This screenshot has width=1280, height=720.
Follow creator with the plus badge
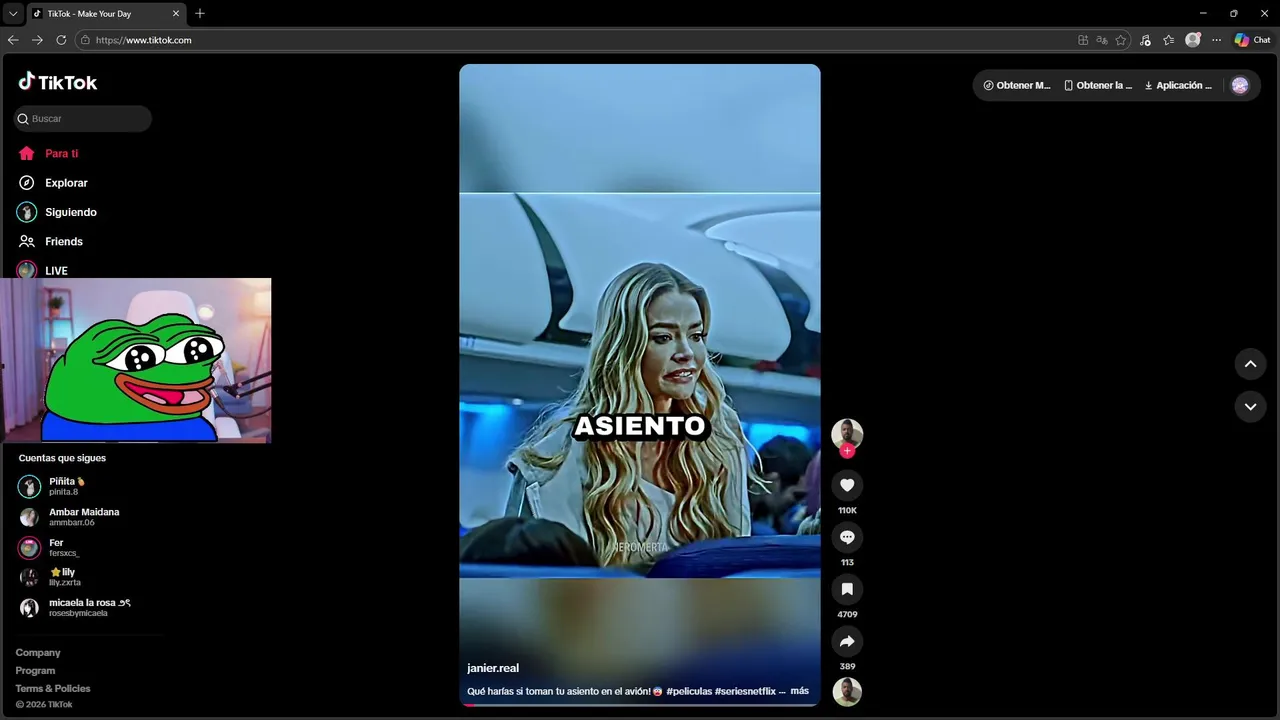[847, 451]
